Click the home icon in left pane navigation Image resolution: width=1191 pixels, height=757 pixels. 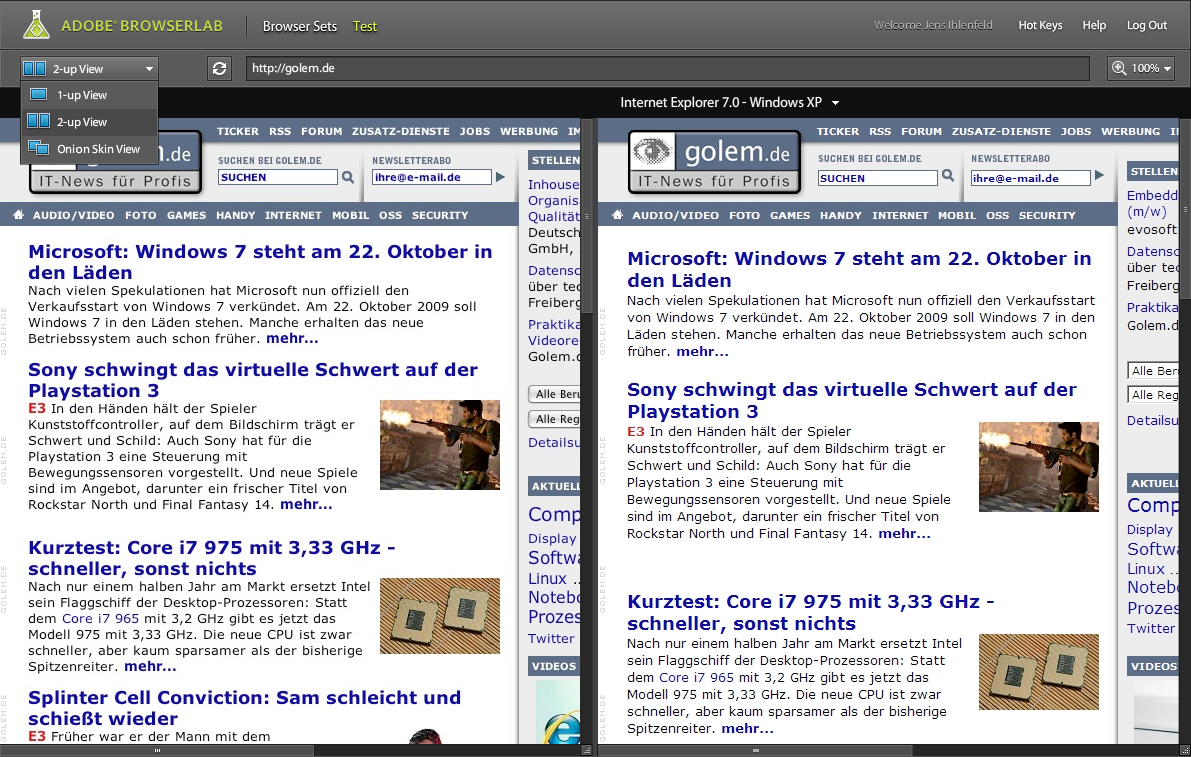point(18,215)
